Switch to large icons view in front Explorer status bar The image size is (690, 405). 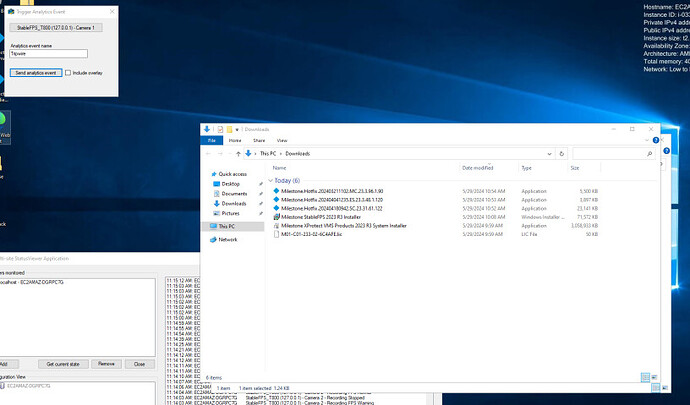(x=654, y=377)
